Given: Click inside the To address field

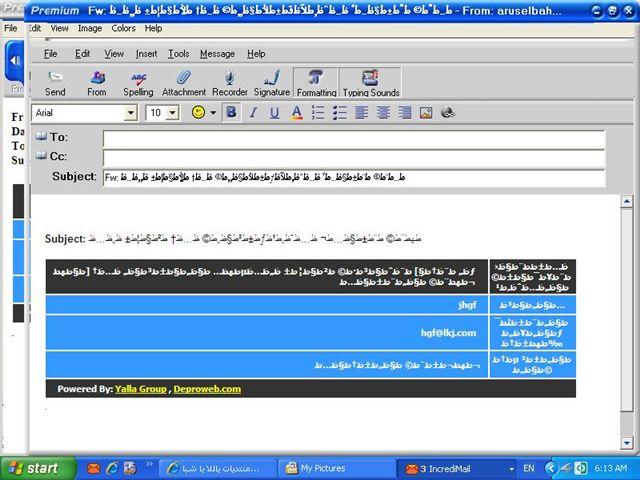Looking at the screenshot, I should [x=353, y=137].
